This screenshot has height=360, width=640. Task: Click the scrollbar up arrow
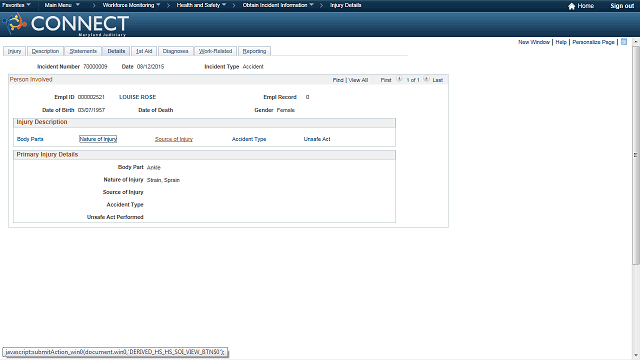636,42
